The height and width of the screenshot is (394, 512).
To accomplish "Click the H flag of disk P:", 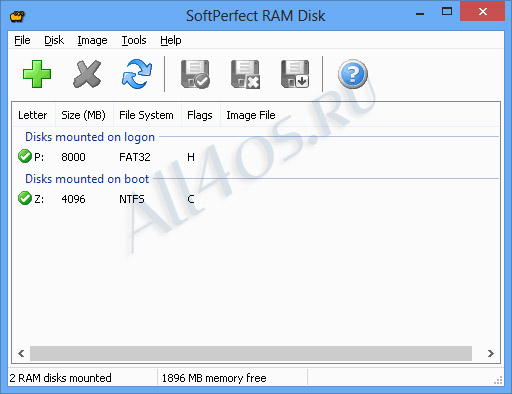I will click(191, 157).
